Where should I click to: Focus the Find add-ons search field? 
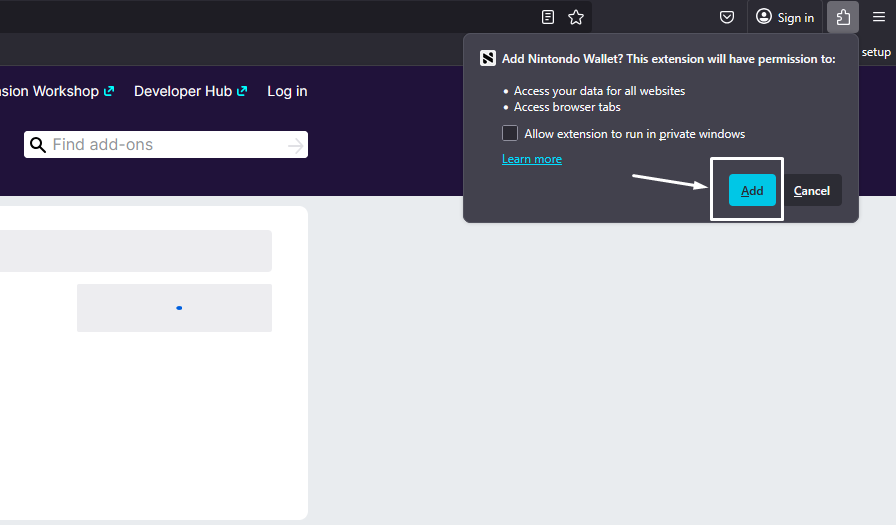pos(166,145)
